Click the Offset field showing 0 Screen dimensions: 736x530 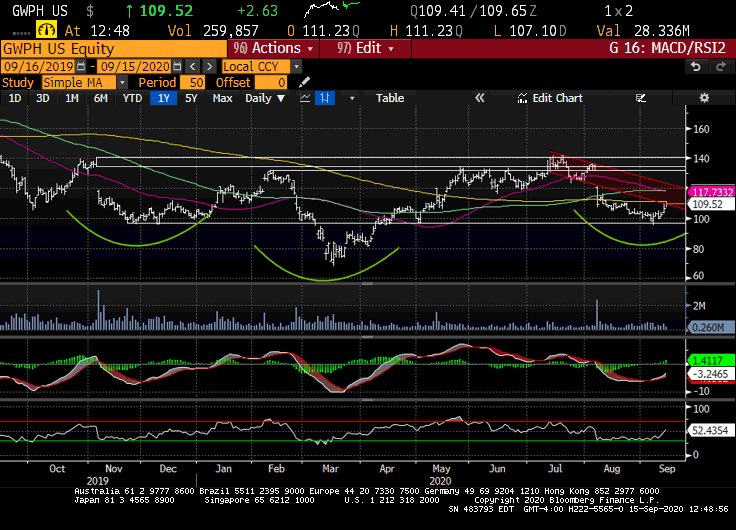pos(271,83)
